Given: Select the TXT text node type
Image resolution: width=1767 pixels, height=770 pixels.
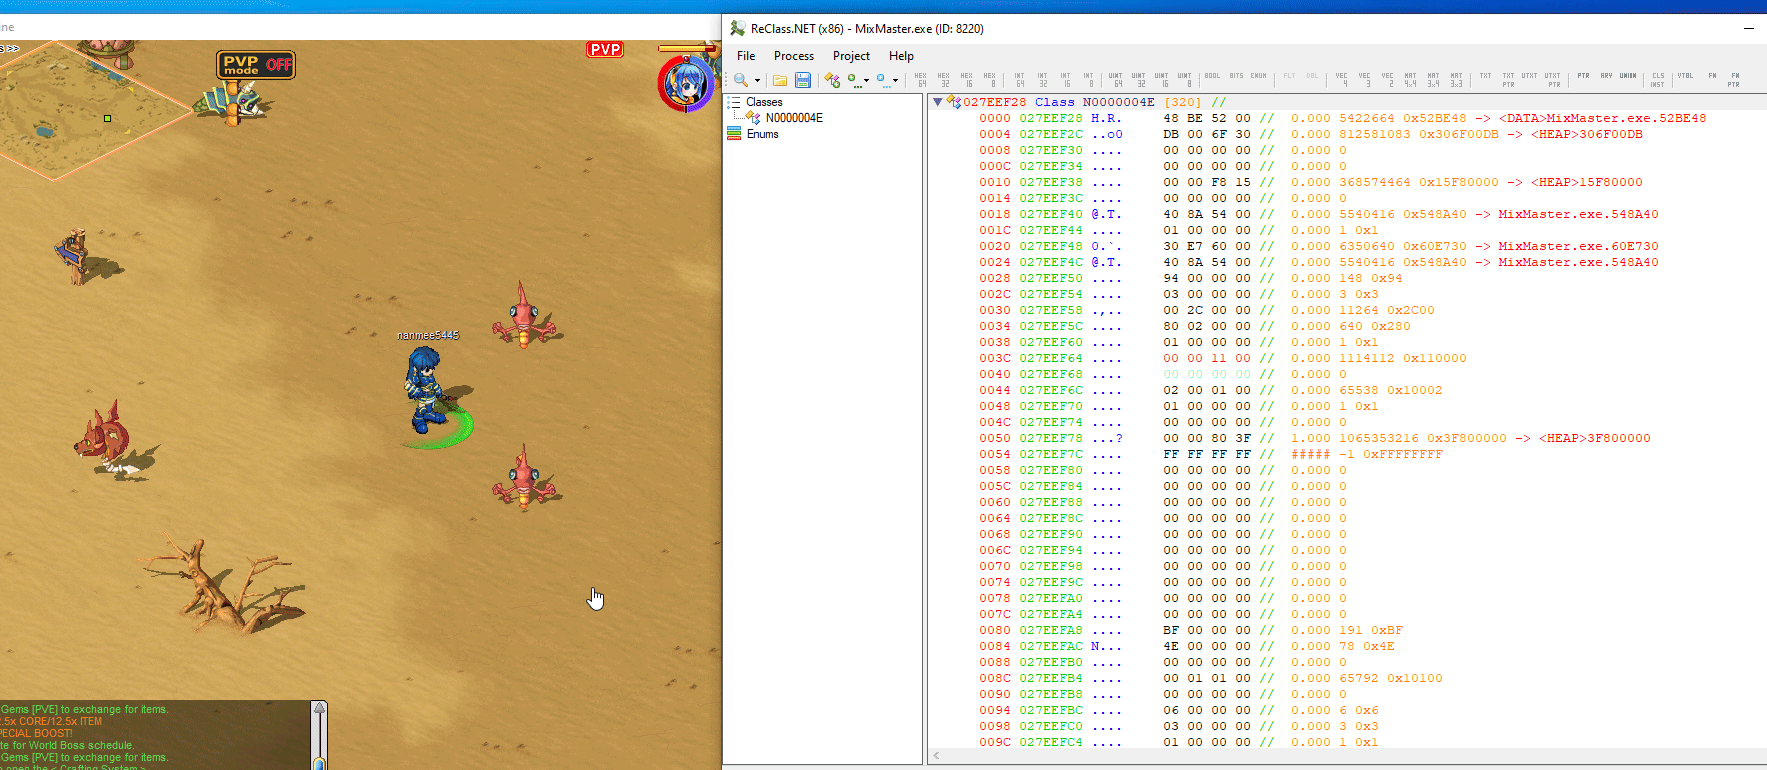Looking at the screenshot, I should tap(1486, 76).
